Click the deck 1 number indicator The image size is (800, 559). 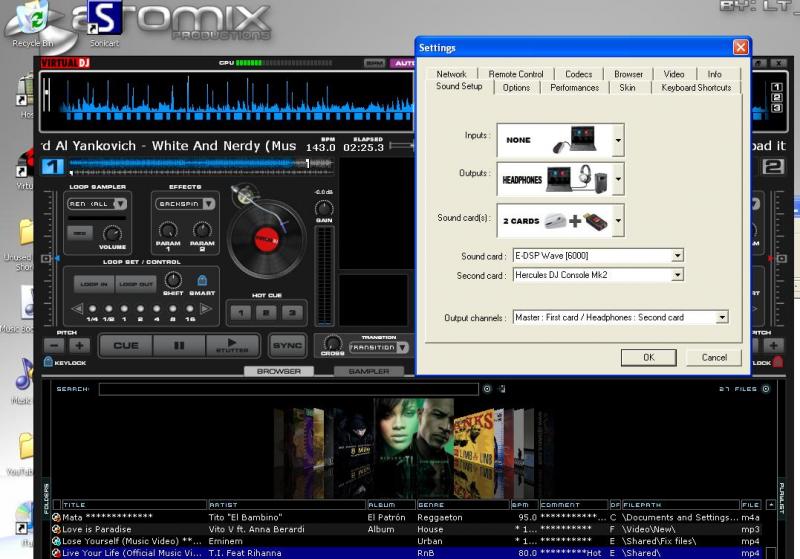(x=53, y=166)
